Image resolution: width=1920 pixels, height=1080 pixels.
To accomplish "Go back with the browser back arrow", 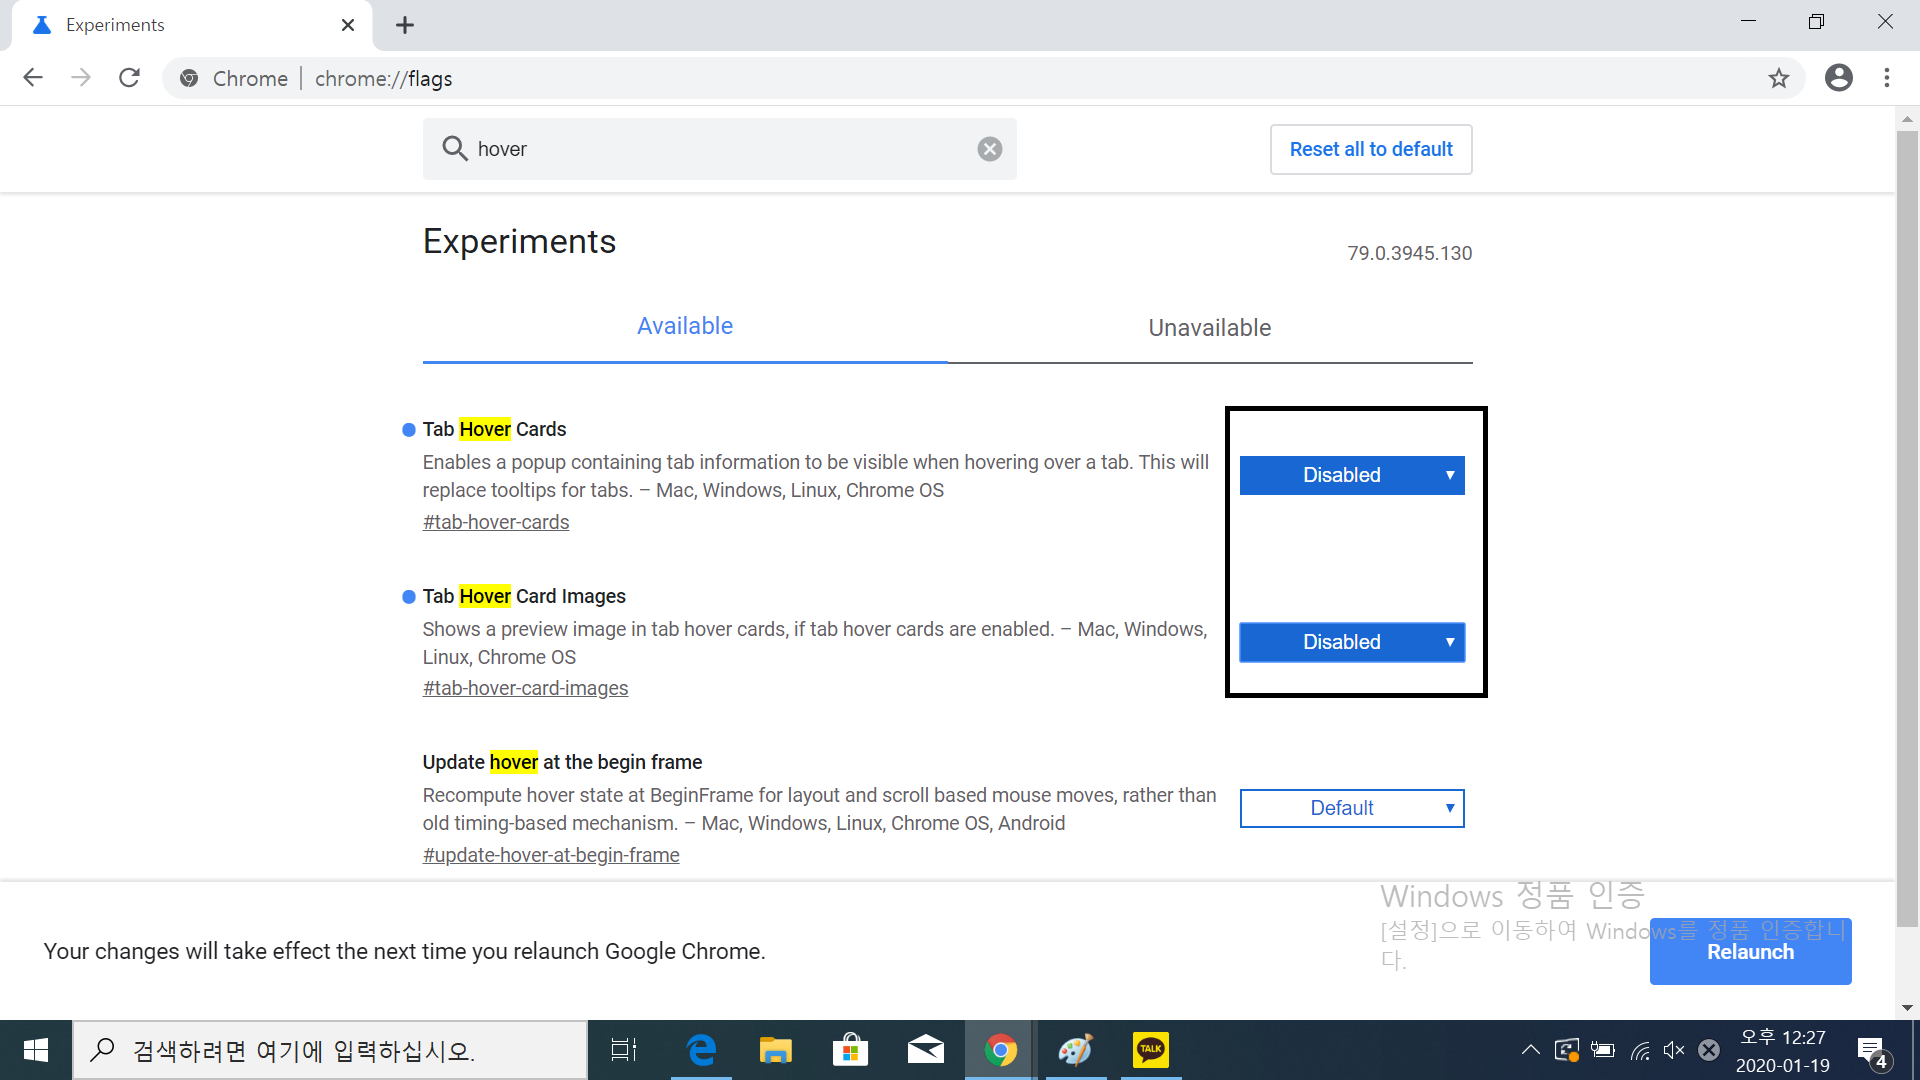I will pyautogui.click(x=33, y=78).
